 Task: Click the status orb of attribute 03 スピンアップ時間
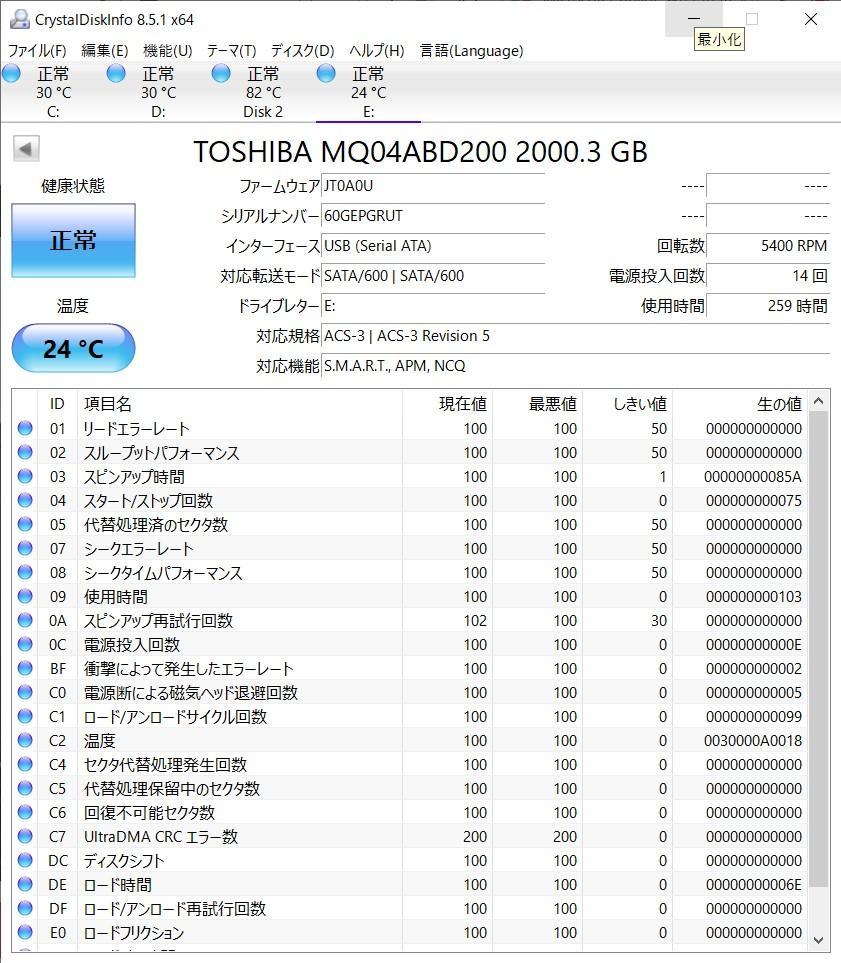click(x=25, y=476)
